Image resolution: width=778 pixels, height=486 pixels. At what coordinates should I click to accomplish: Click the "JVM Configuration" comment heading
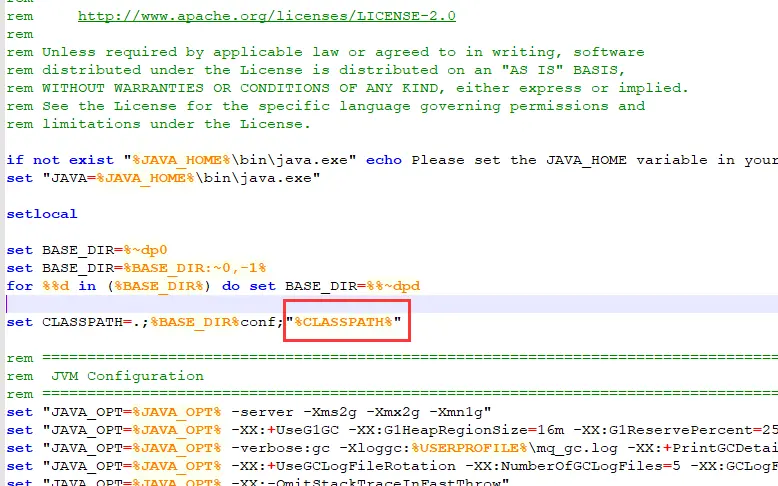tap(126, 376)
